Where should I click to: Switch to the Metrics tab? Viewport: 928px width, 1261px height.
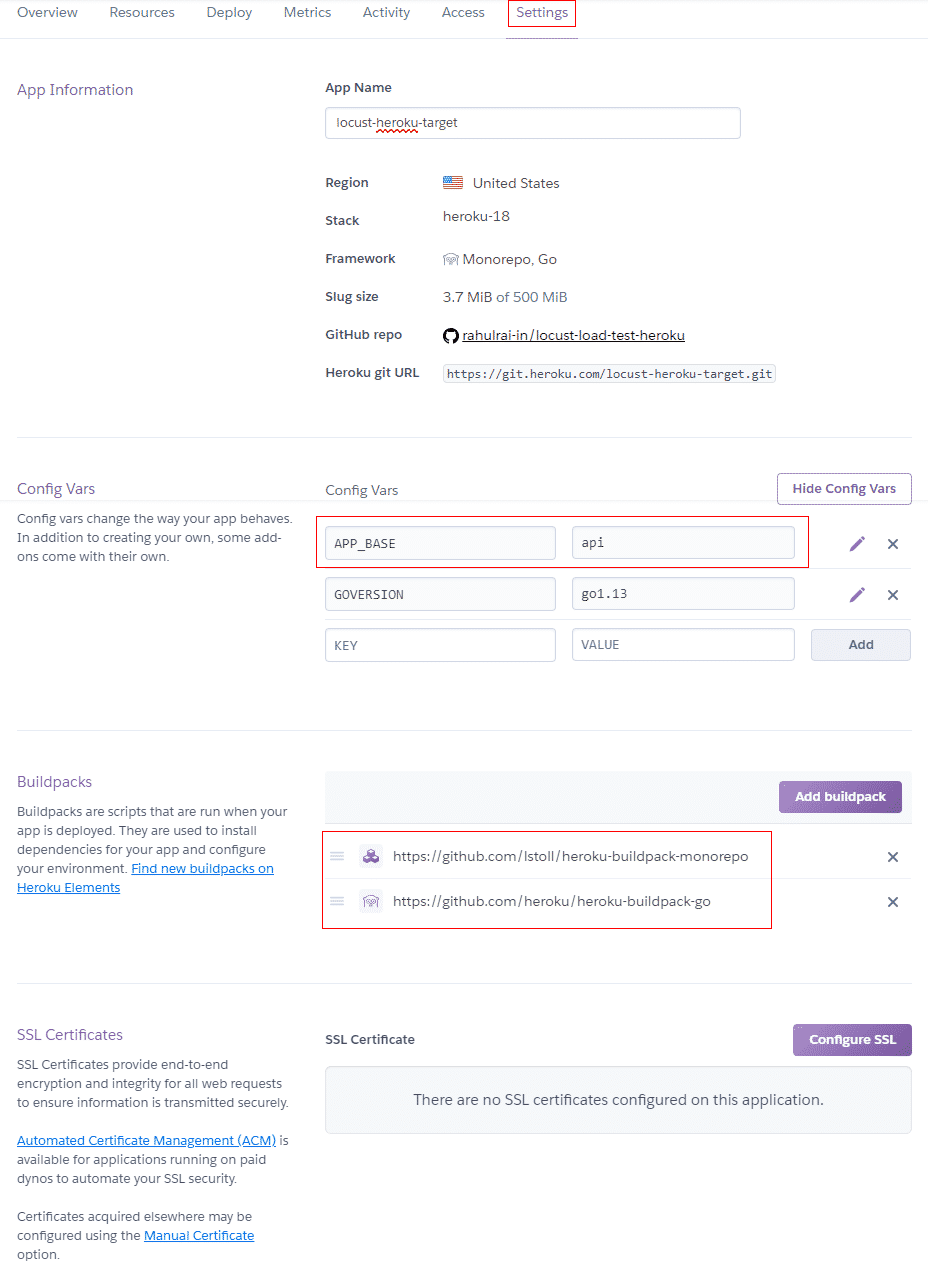click(x=307, y=13)
